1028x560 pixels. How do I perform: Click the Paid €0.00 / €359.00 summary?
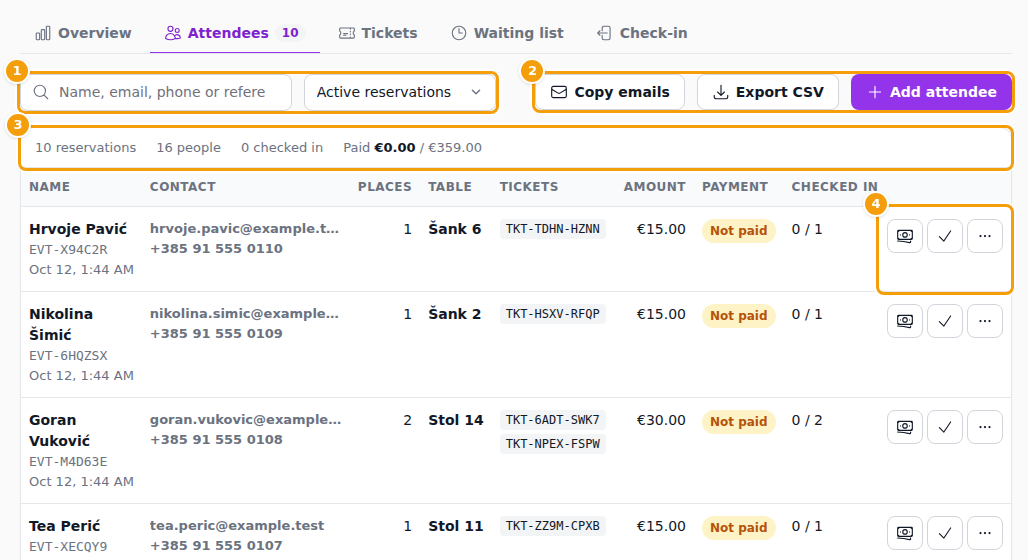[412, 148]
